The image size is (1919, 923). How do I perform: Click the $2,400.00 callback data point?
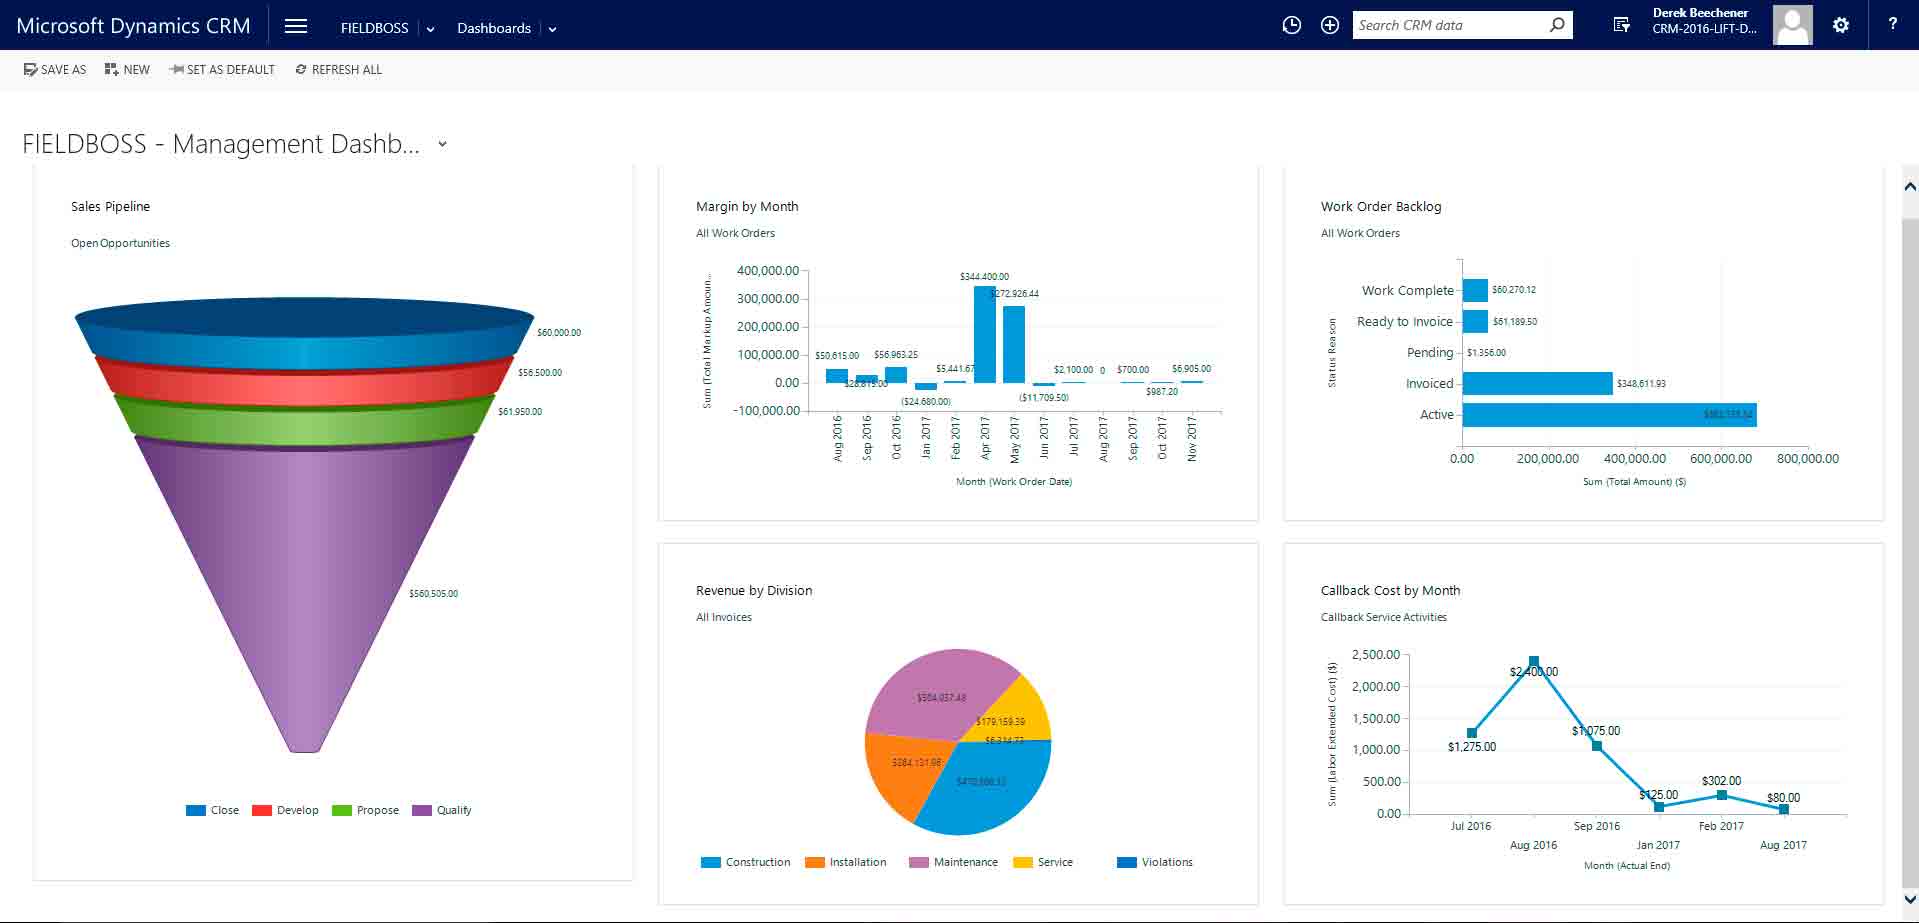(x=1534, y=662)
